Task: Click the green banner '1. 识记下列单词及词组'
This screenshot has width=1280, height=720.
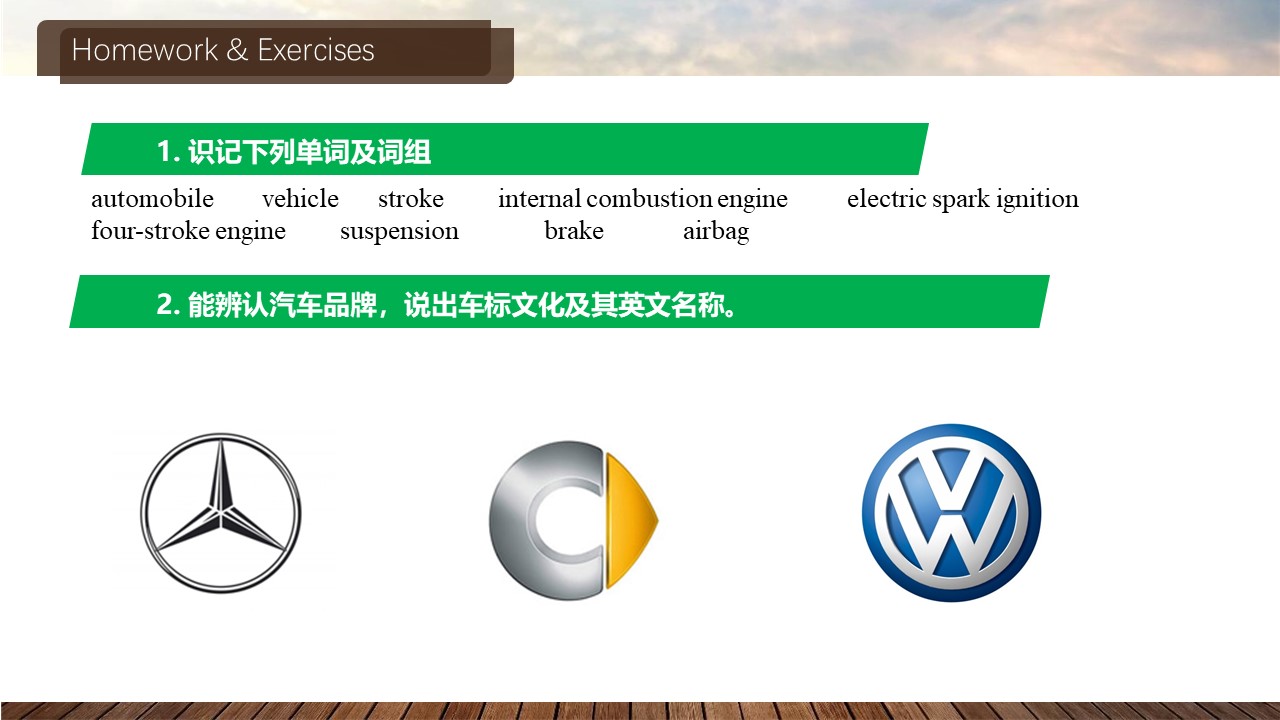Action: [x=505, y=150]
